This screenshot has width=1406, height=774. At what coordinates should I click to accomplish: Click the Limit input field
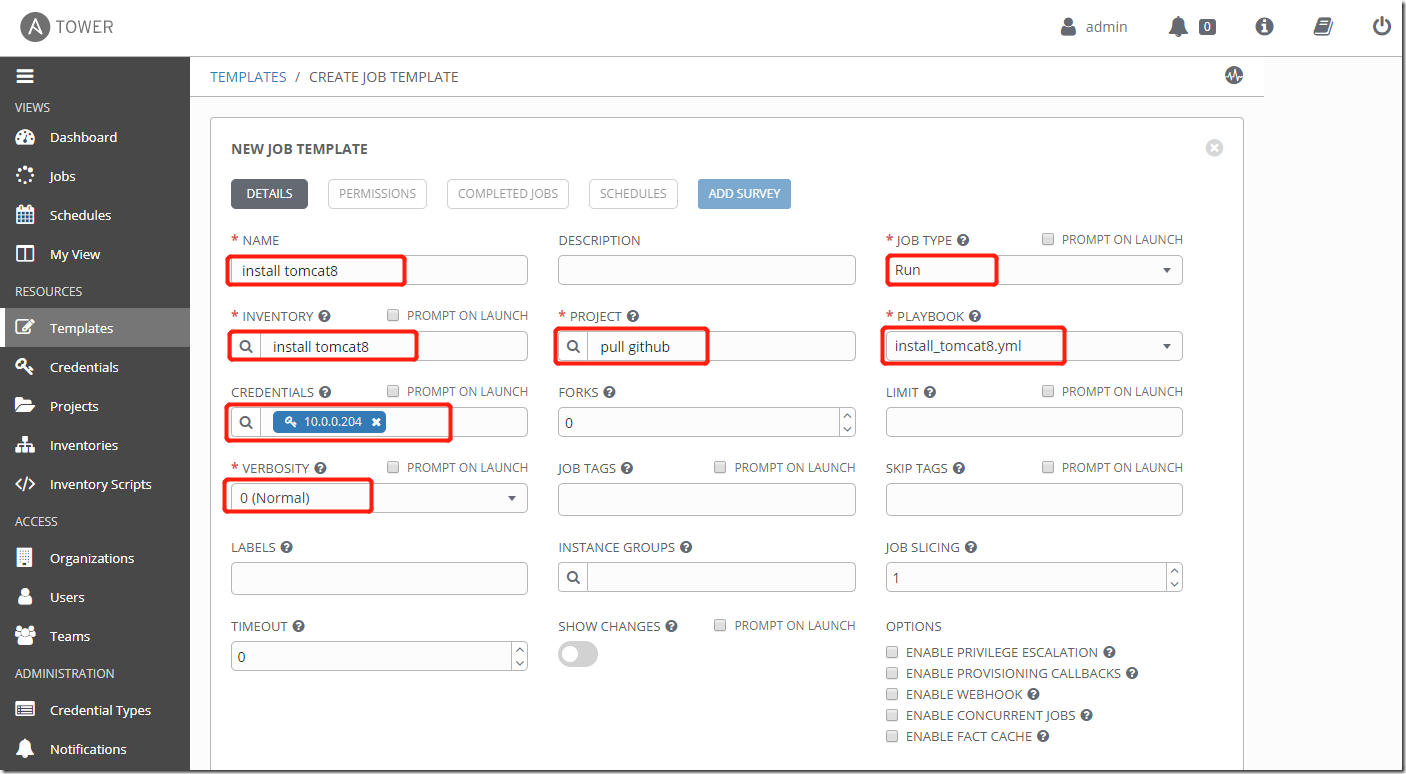[1034, 422]
